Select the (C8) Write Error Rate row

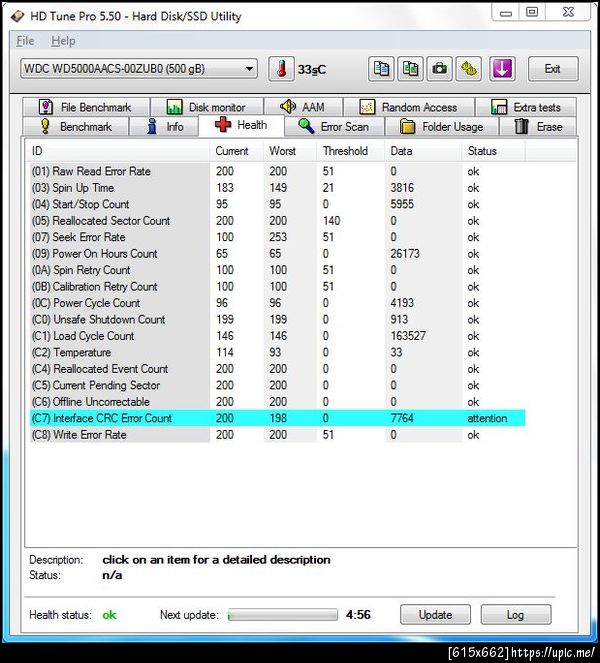tap(278, 435)
